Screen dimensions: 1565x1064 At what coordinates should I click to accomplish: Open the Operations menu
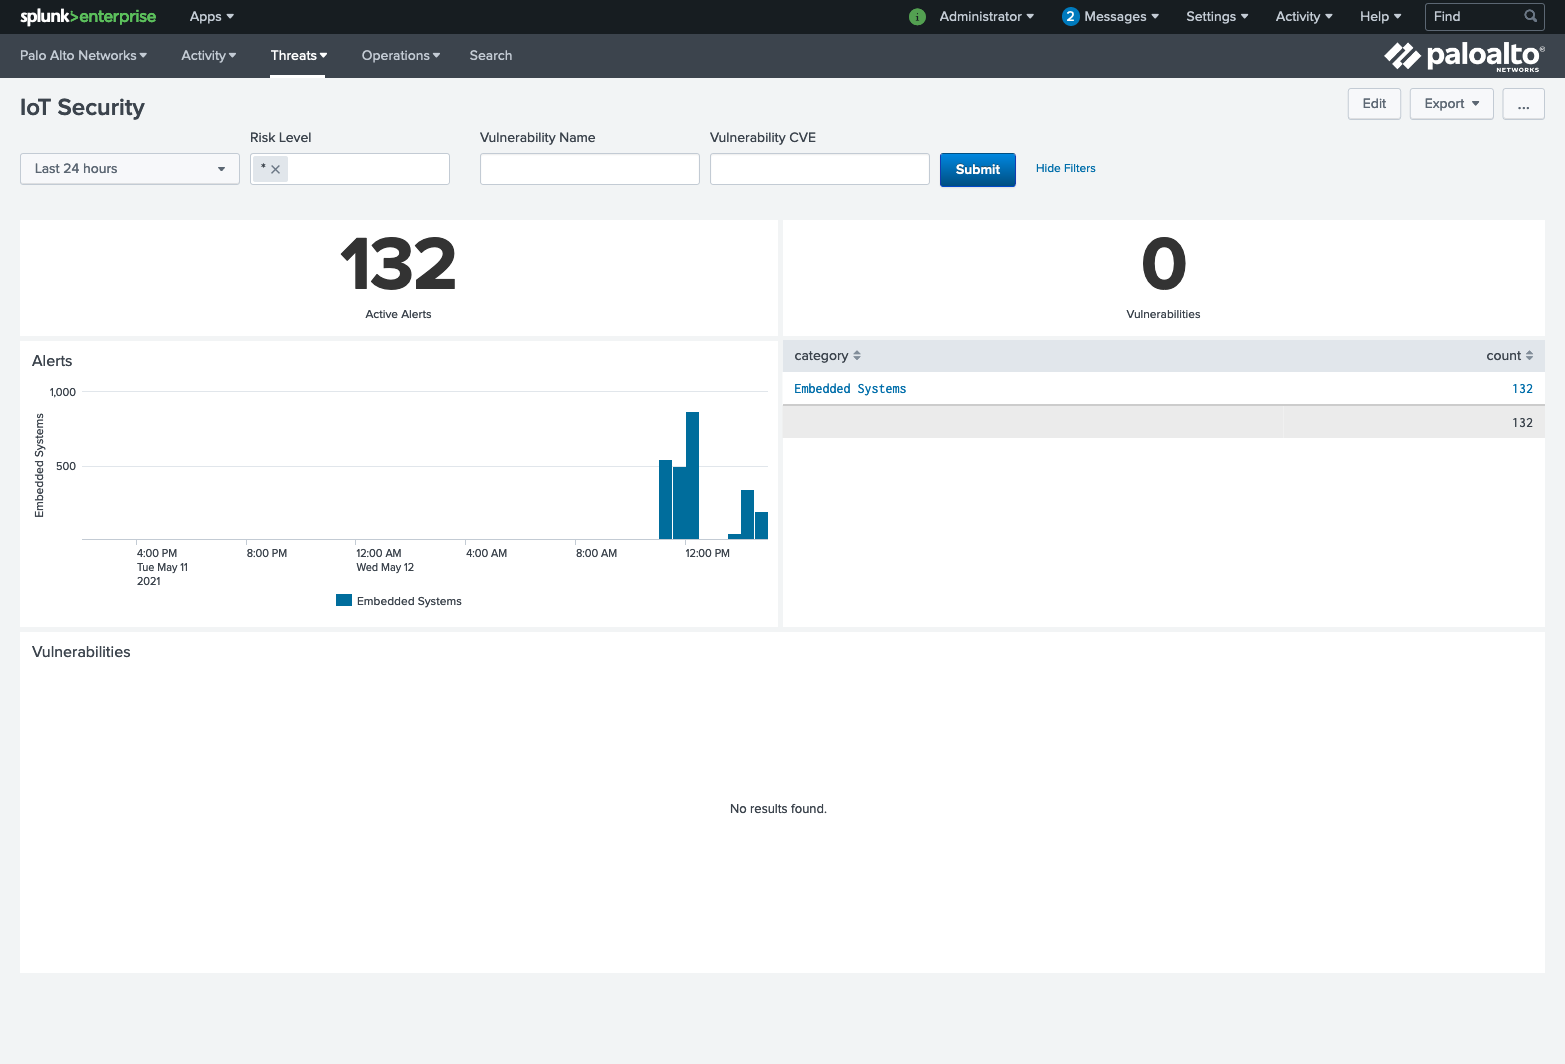point(400,55)
